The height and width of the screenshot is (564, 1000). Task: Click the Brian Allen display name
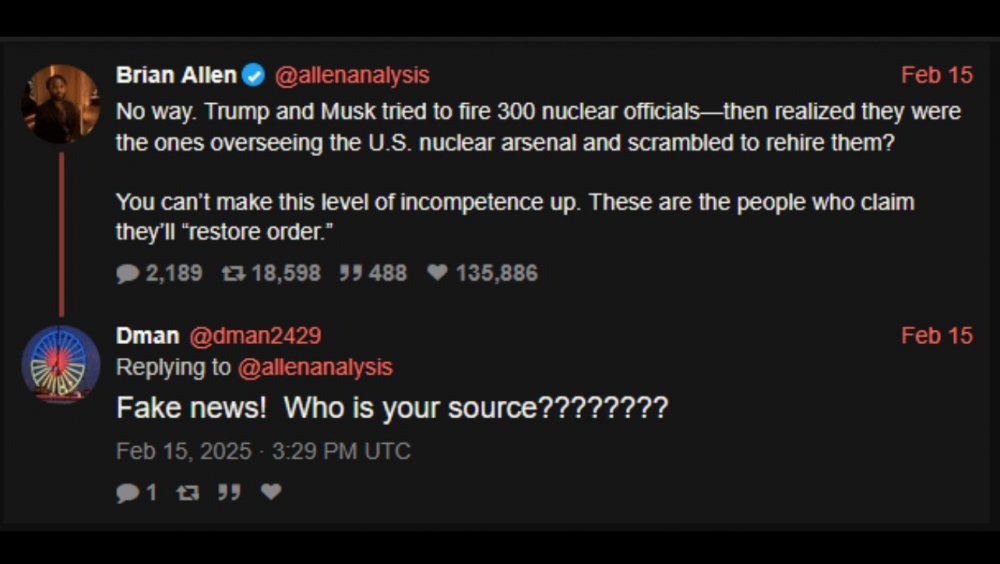[x=176, y=75]
